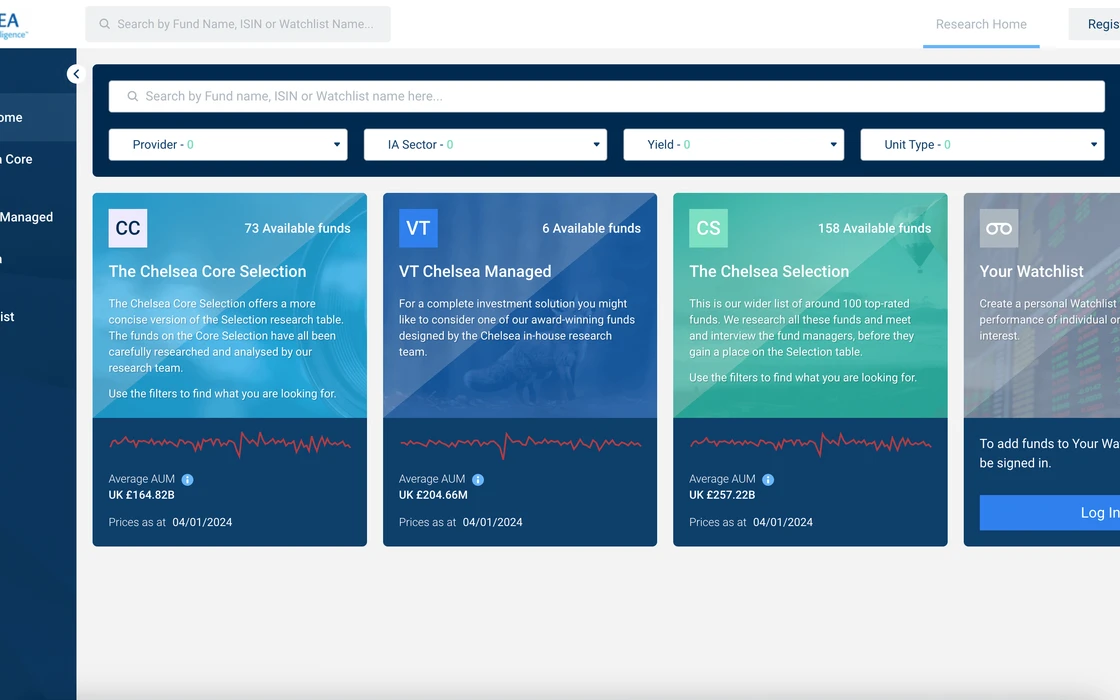Screen dimensions: 1120x700
Task: Open the IA Sector filter dropdown
Action: [x=485, y=144]
